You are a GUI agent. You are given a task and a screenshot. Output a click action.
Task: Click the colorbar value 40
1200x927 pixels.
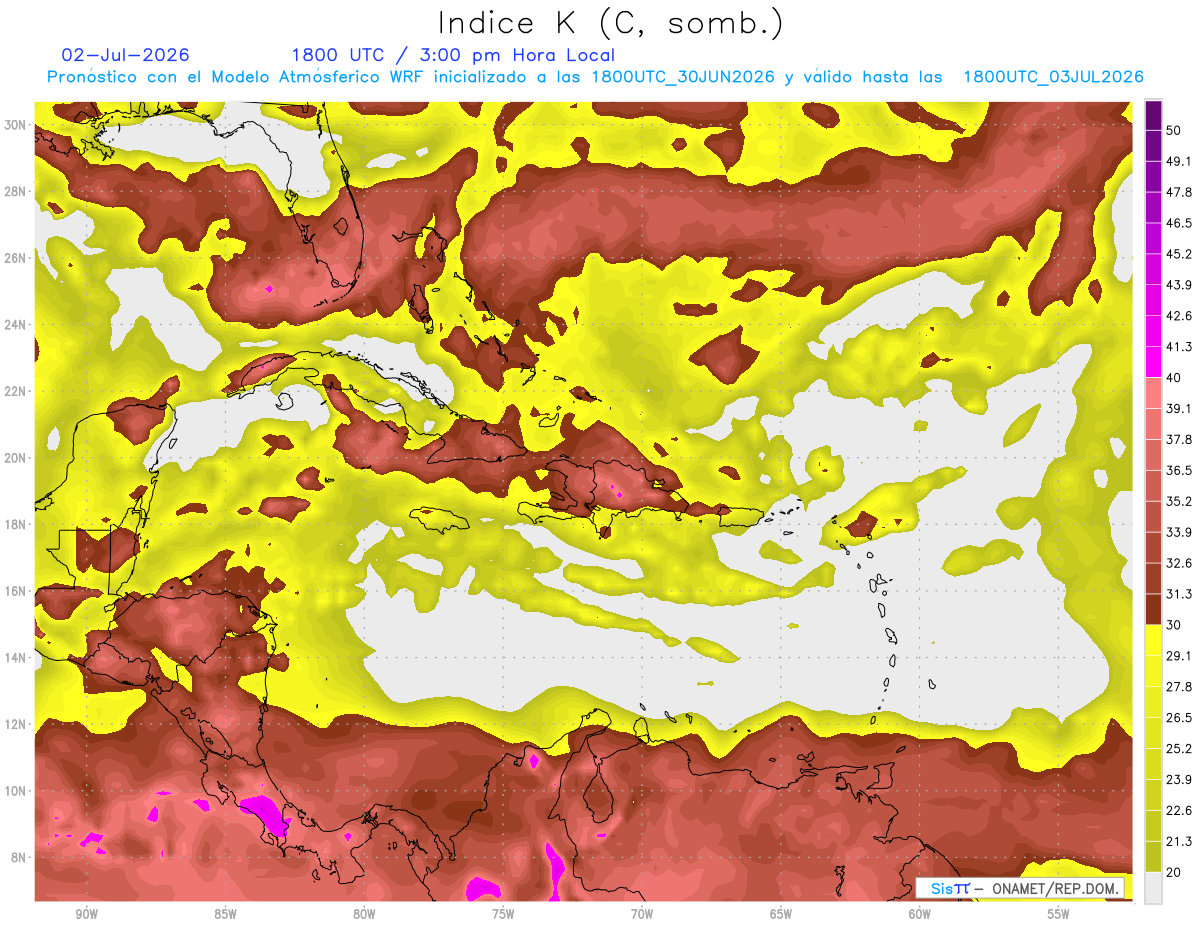(x=1174, y=377)
